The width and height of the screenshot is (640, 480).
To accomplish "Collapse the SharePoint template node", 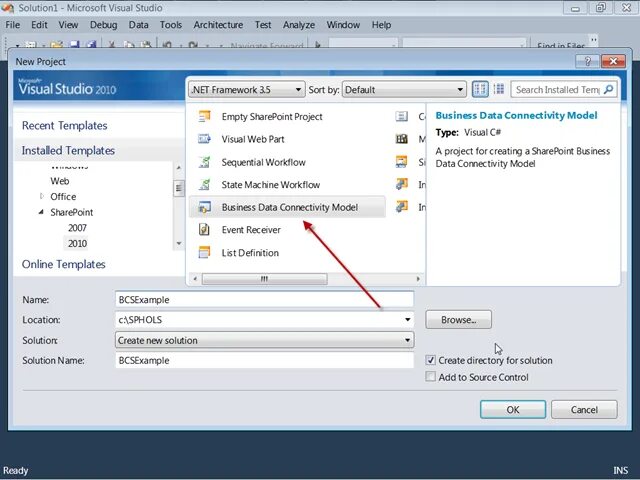I will click(41, 212).
